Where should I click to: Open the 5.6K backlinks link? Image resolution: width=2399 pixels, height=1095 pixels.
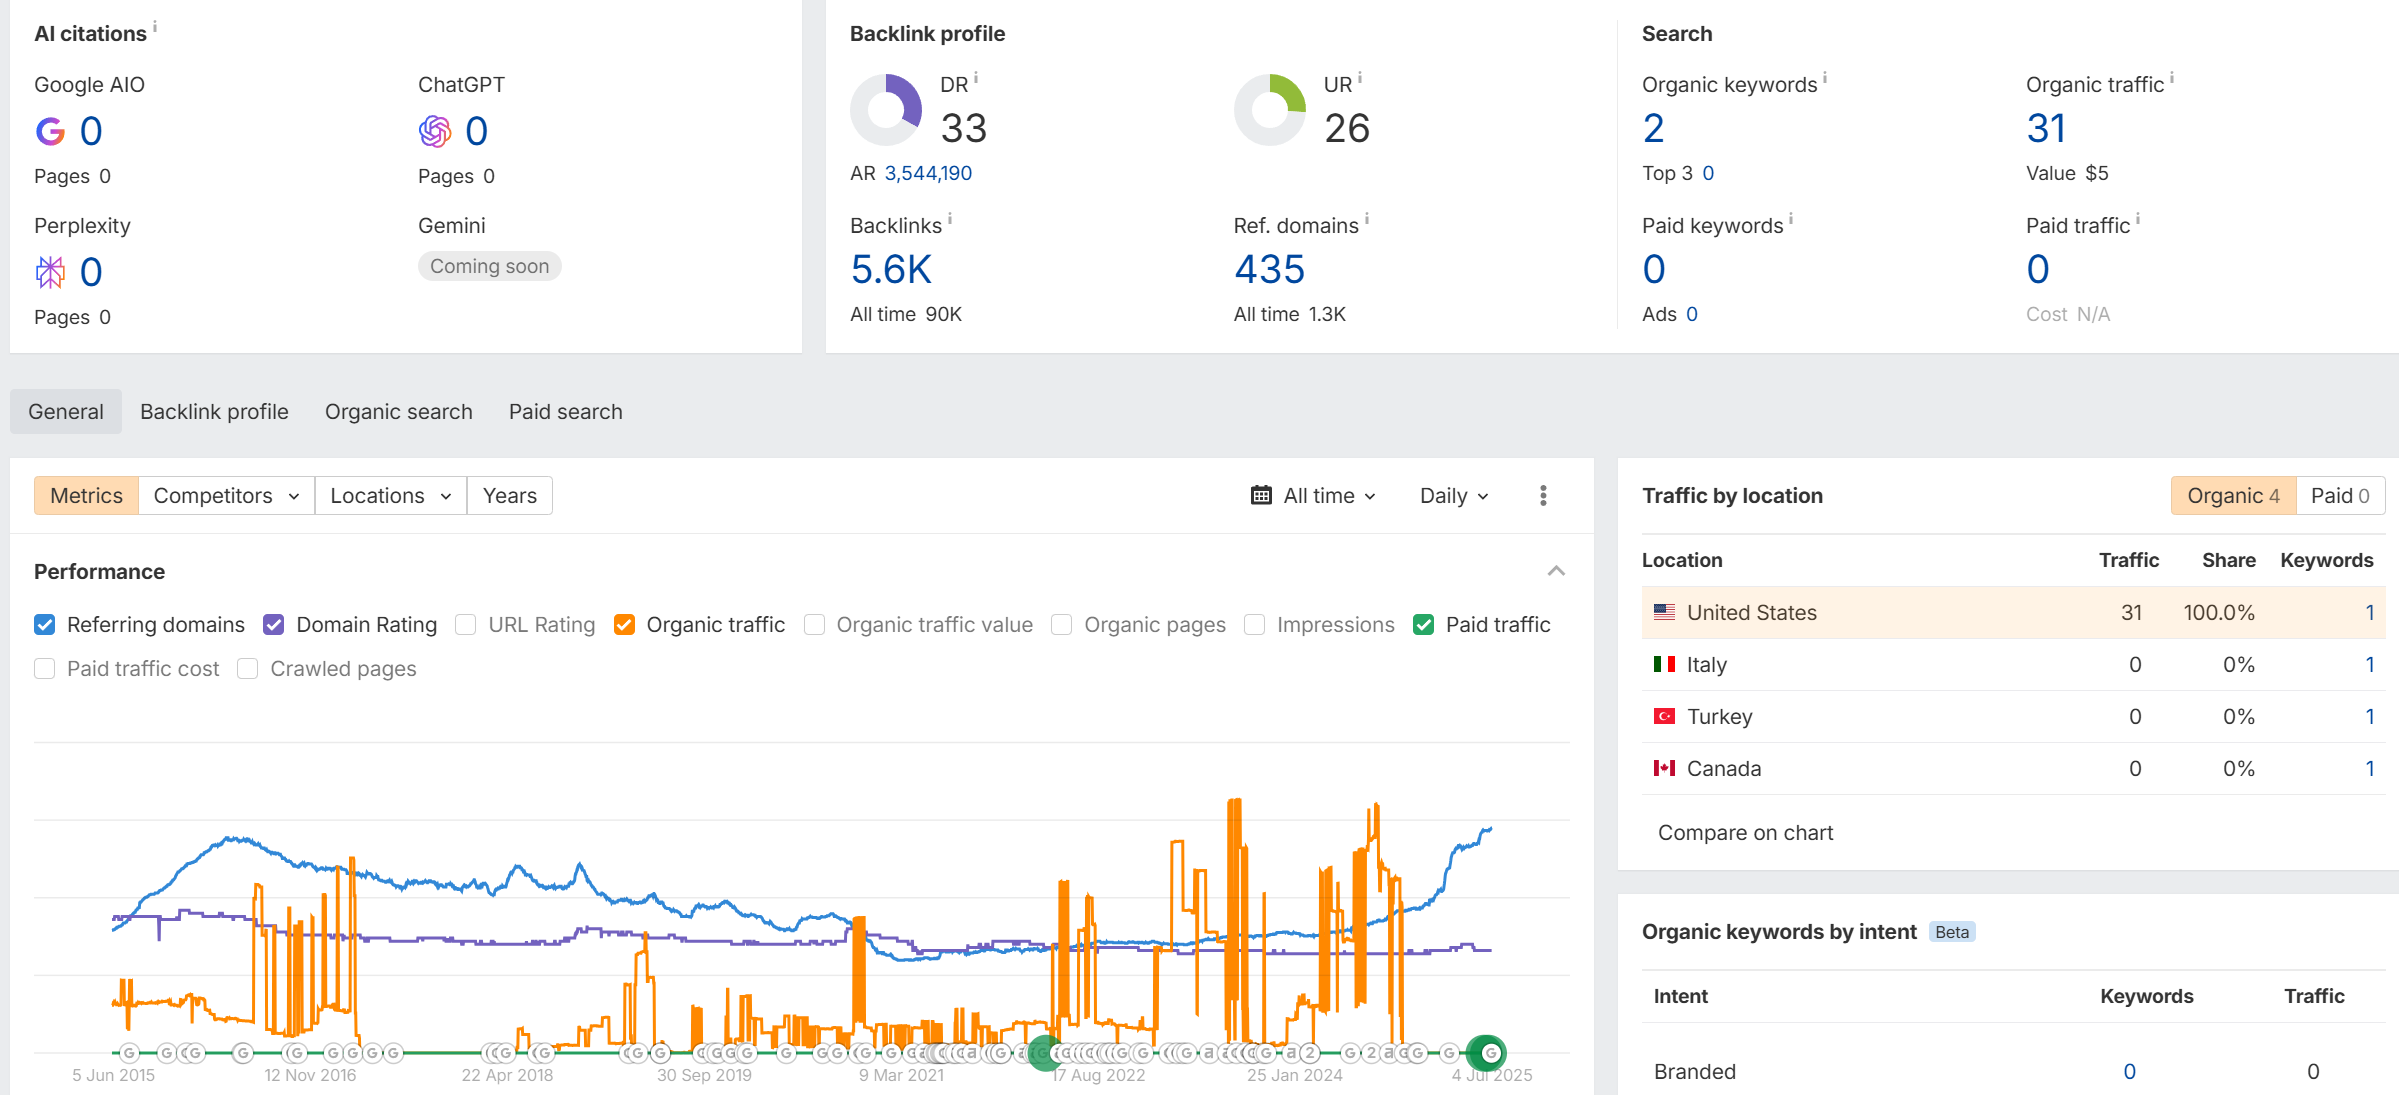tap(891, 270)
